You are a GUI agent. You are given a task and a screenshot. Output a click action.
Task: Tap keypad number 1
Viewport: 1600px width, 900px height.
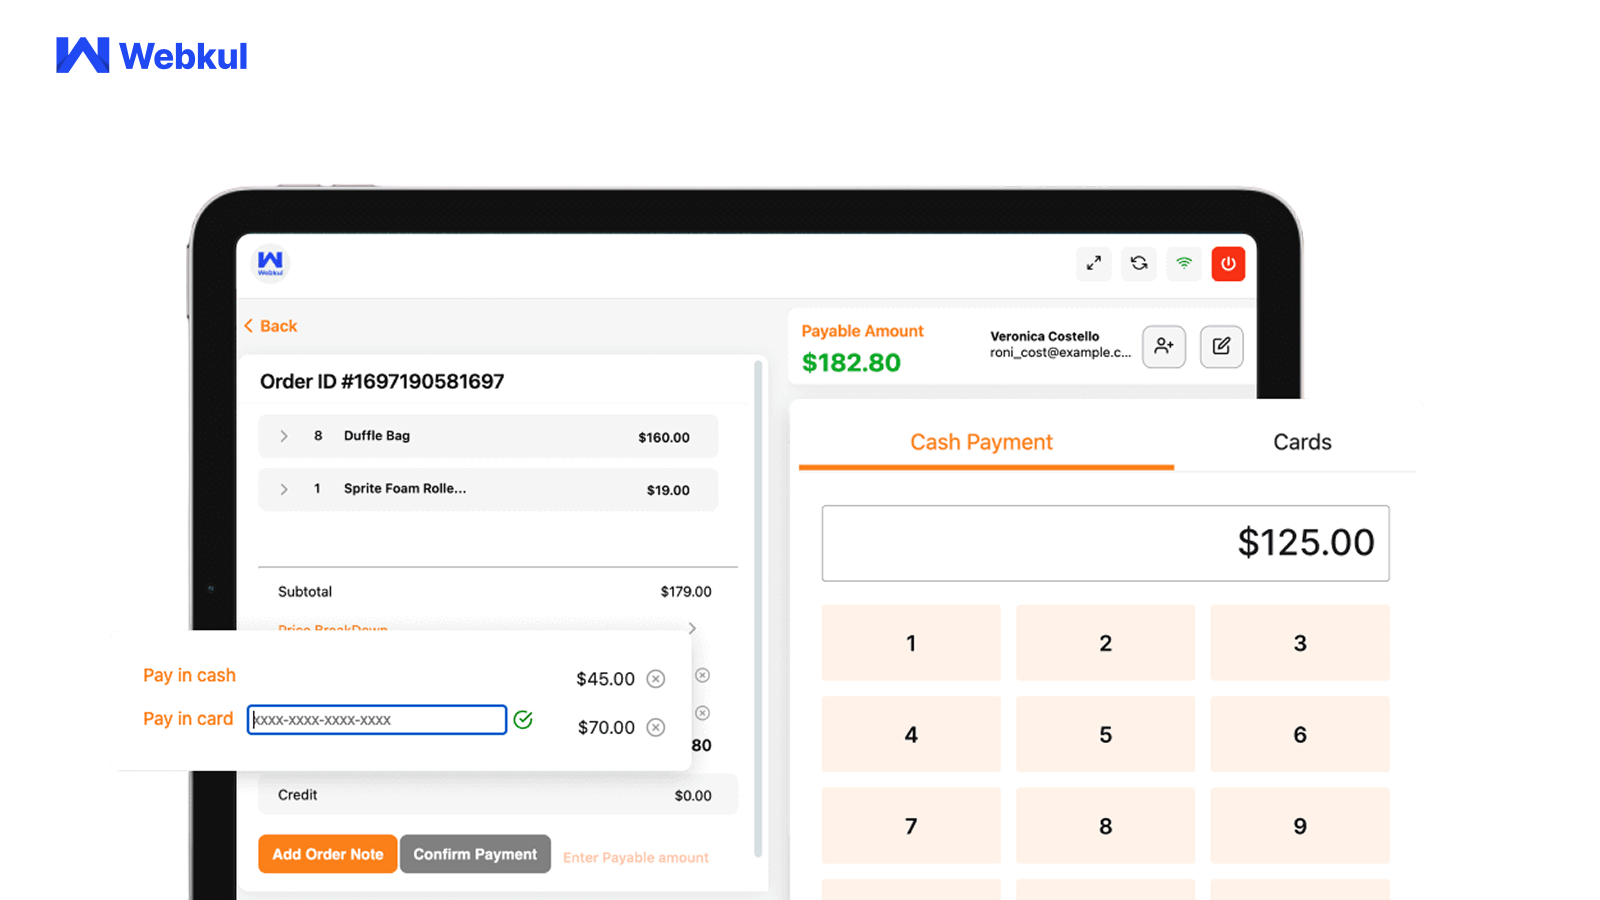(911, 643)
